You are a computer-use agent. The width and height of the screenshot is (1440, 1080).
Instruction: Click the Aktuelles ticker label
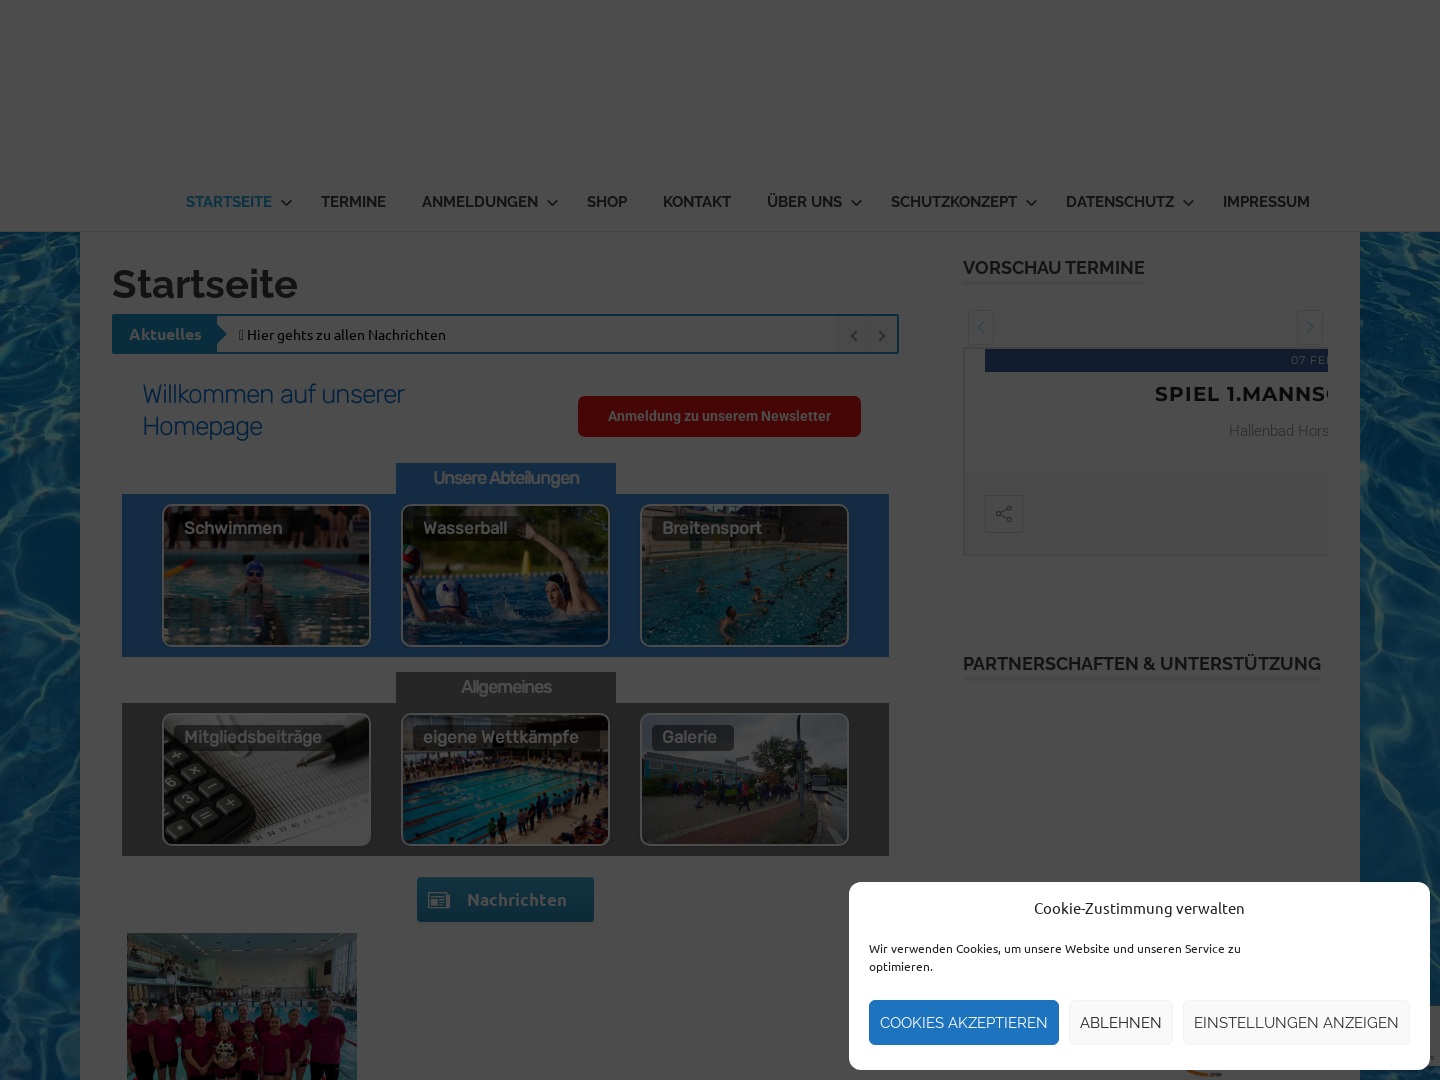point(165,334)
